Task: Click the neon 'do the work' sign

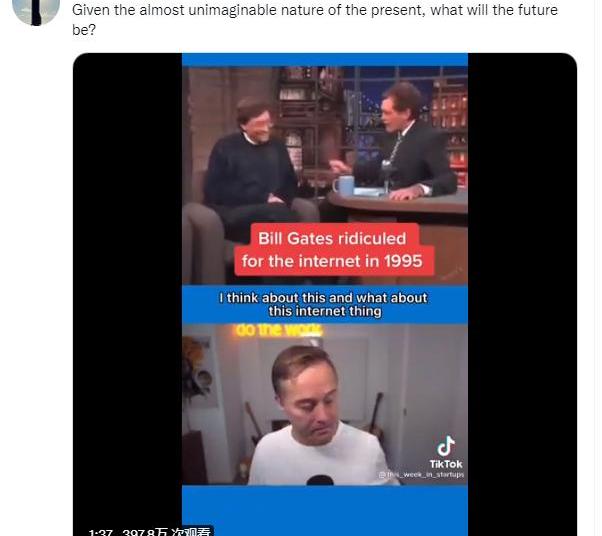Action: [x=279, y=331]
